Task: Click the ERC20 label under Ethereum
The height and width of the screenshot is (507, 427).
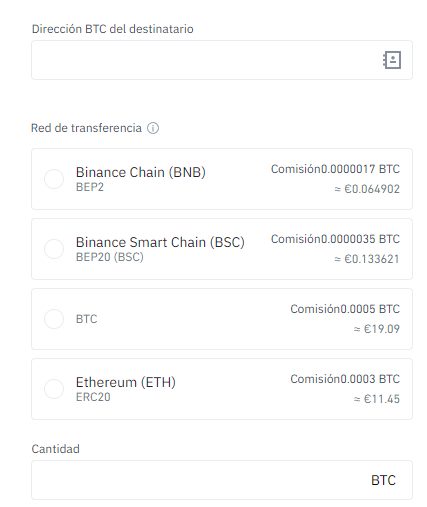Action: click(93, 397)
